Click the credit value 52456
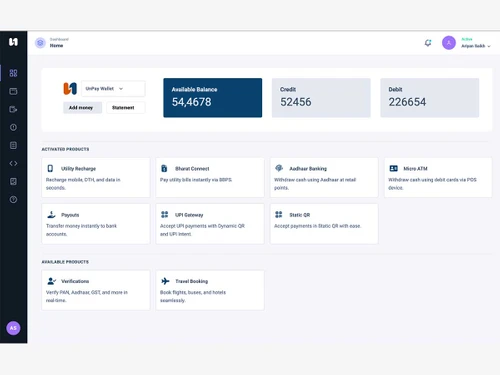Image resolution: width=500 pixels, height=375 pixels. [296, 102]
